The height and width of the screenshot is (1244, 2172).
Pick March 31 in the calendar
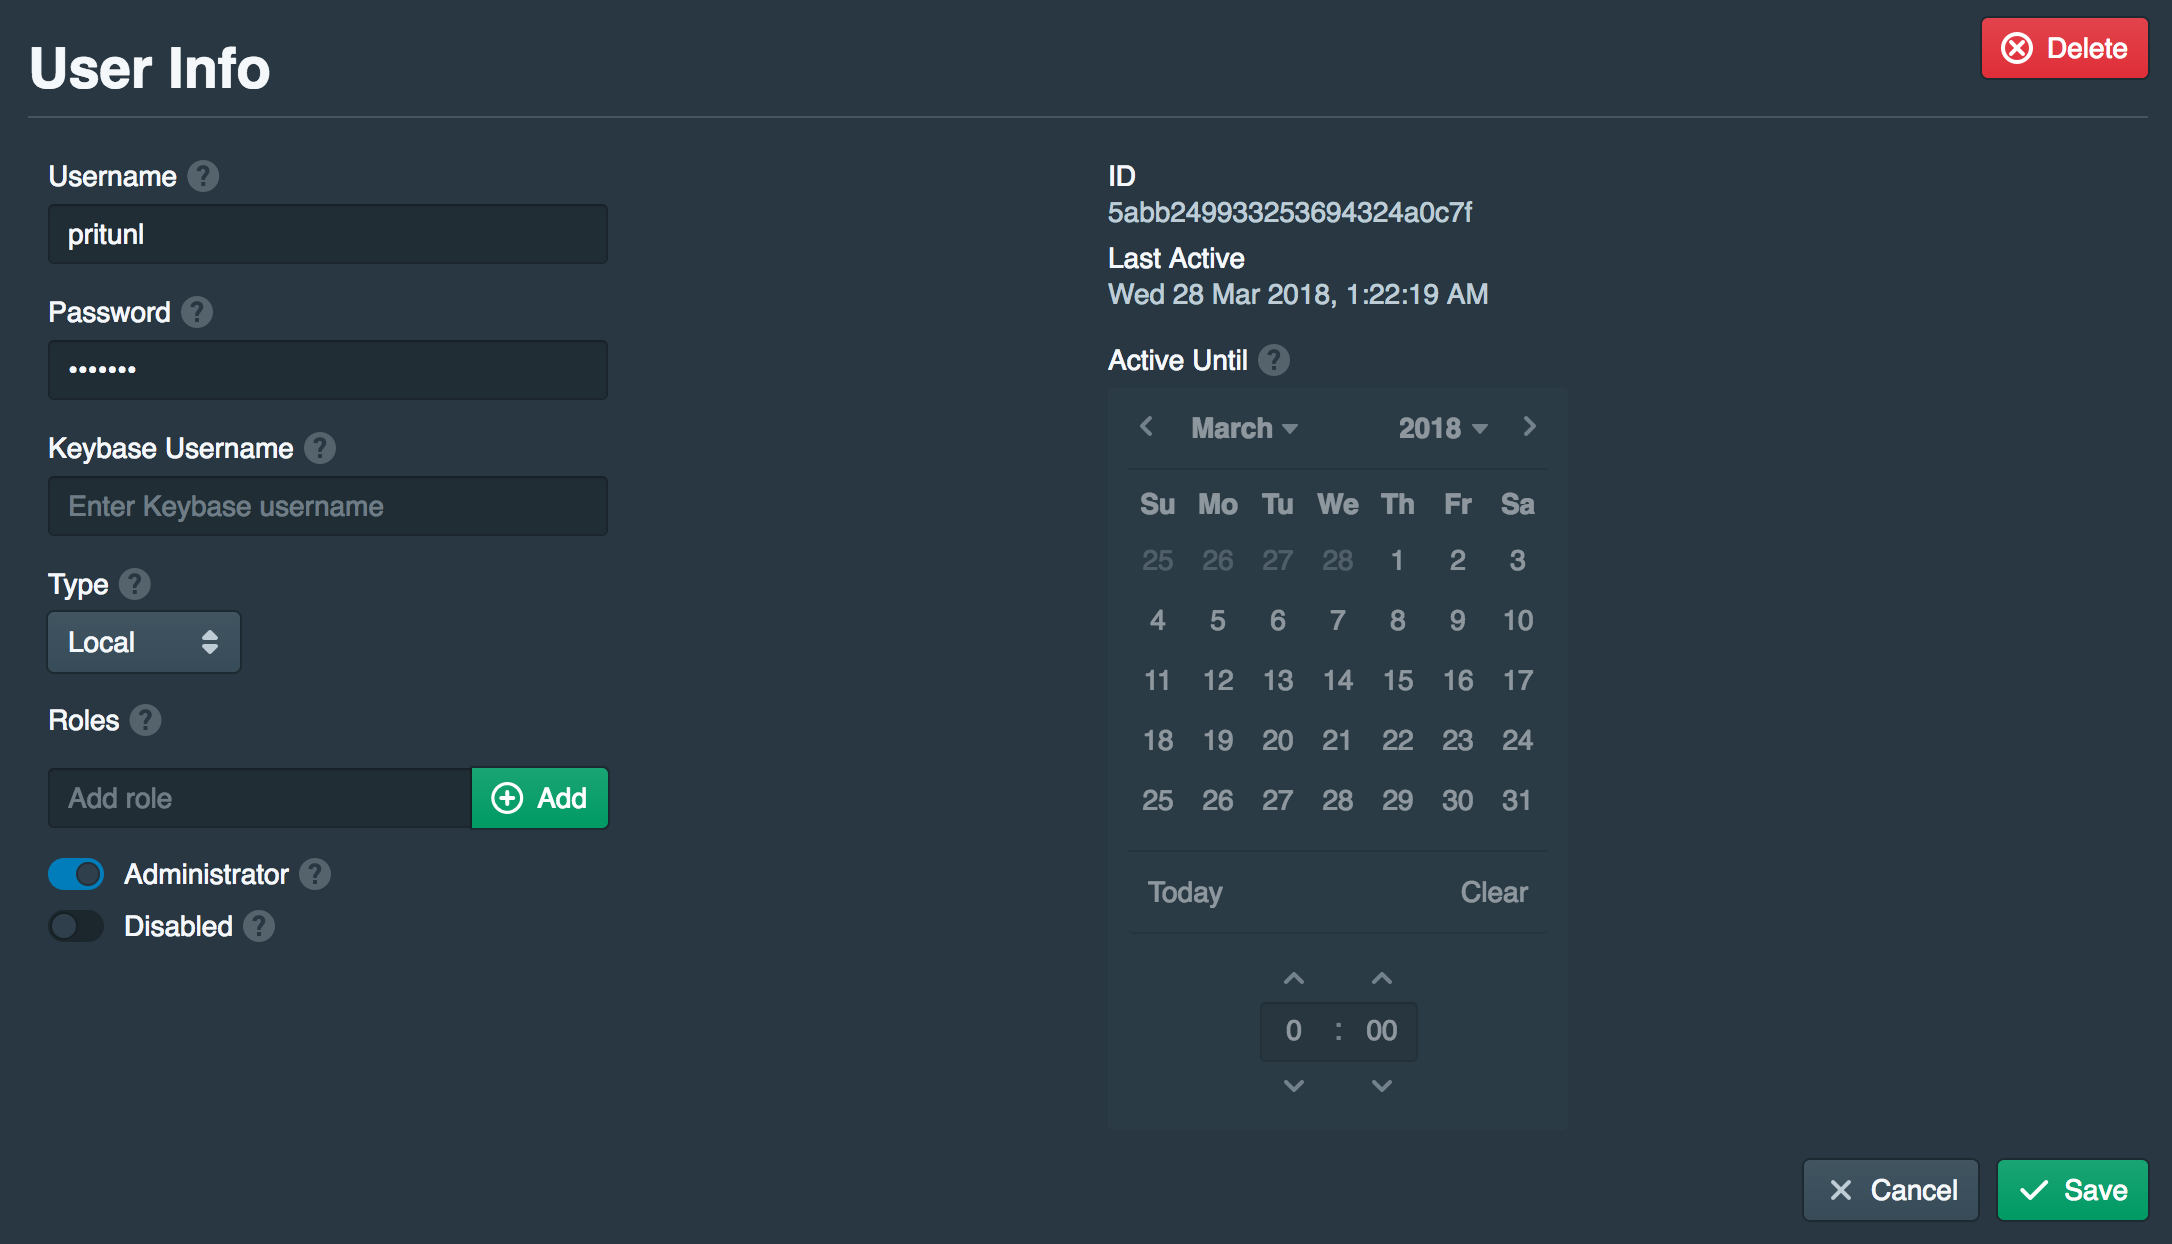coord(1518,800)
